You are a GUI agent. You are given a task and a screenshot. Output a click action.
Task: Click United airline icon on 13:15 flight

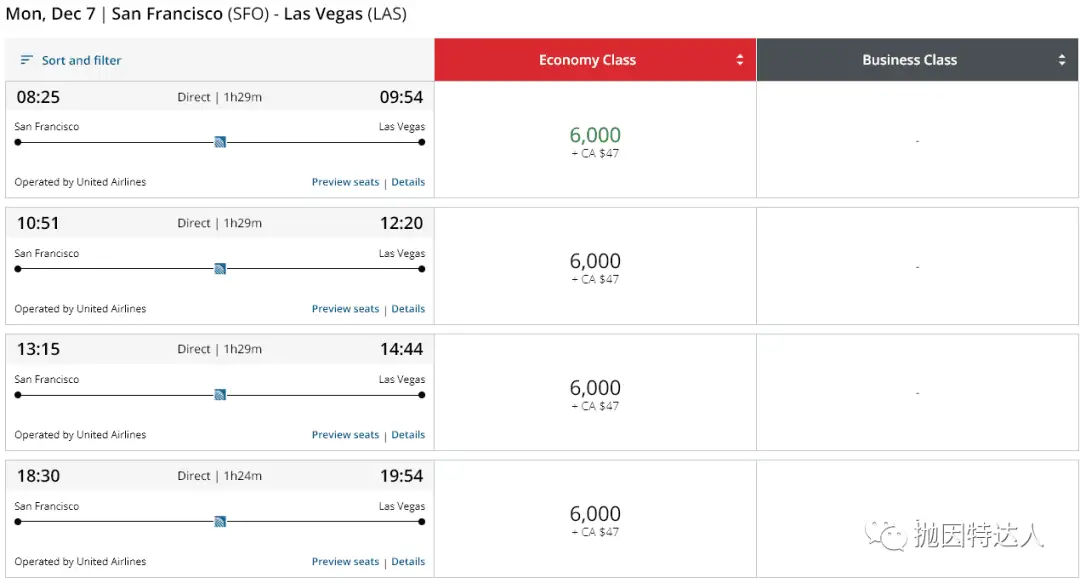(220, 395)
